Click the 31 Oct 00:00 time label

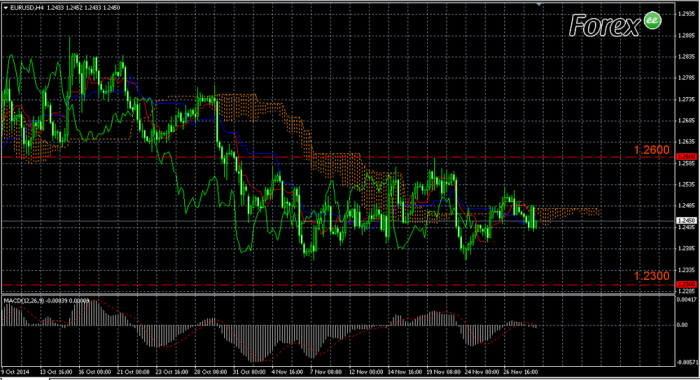(x=249, y=372)
